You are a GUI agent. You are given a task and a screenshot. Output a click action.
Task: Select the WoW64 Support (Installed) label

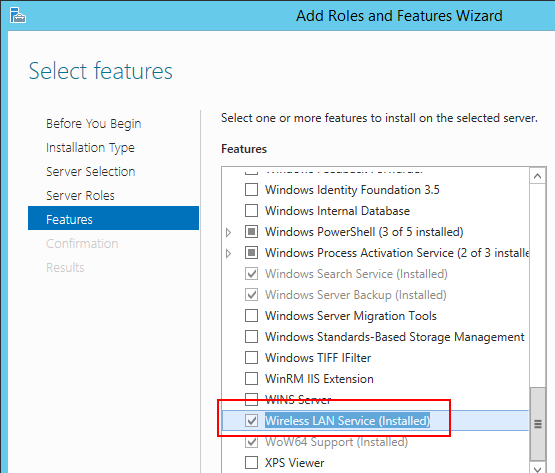[x=336, y=442]
